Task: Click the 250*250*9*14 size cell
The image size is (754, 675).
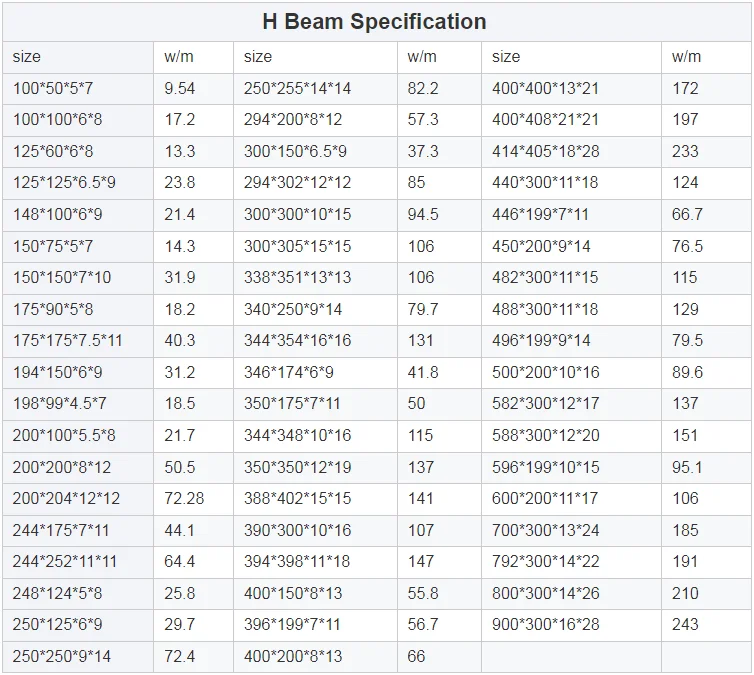Action: [62, 656]
